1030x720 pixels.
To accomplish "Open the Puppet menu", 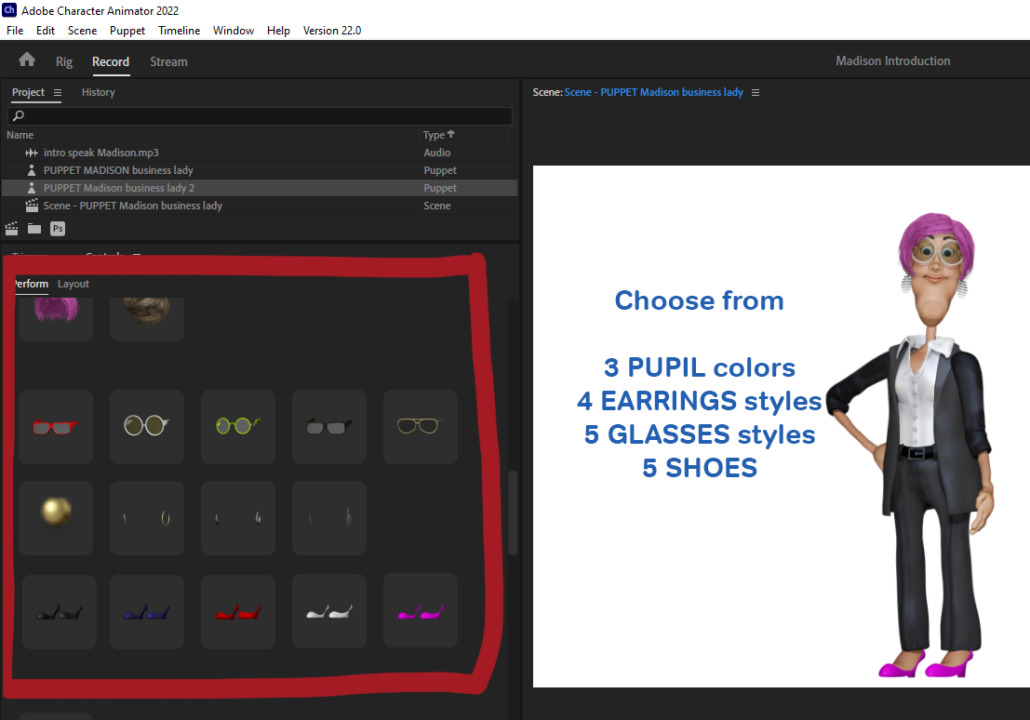I will [127, 30].
